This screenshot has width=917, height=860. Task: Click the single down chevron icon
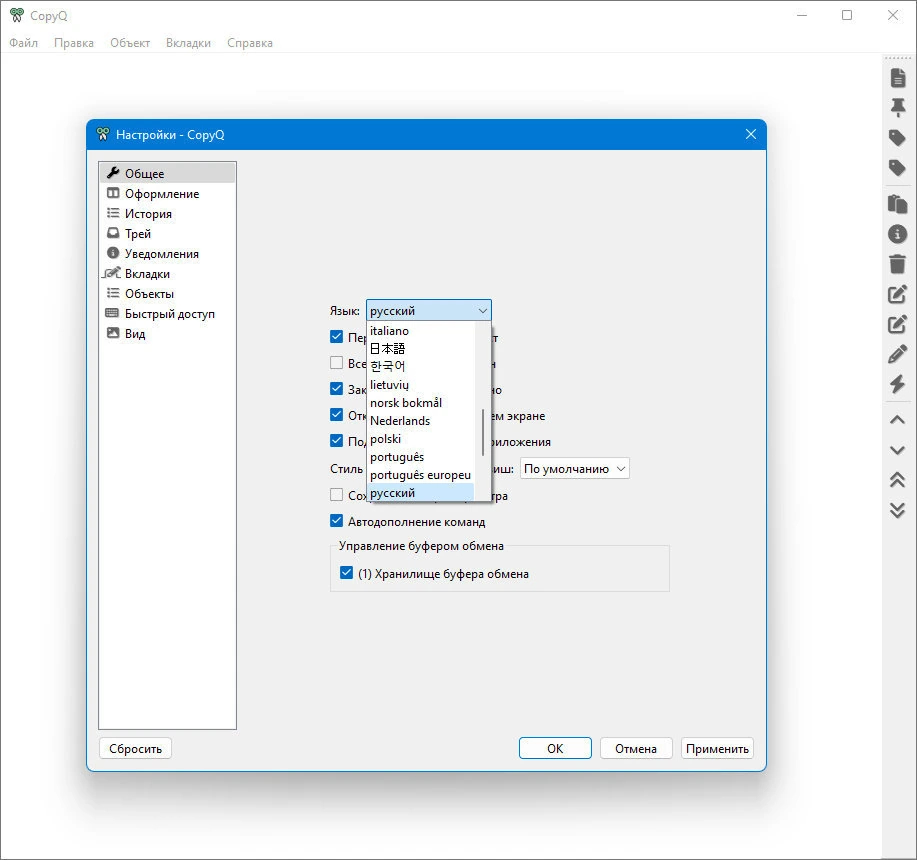(898, 450)
